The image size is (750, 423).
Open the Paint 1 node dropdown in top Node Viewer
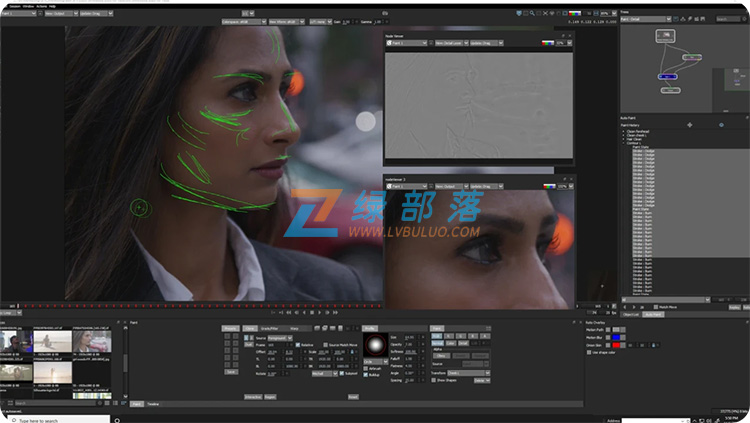[407, 43]
